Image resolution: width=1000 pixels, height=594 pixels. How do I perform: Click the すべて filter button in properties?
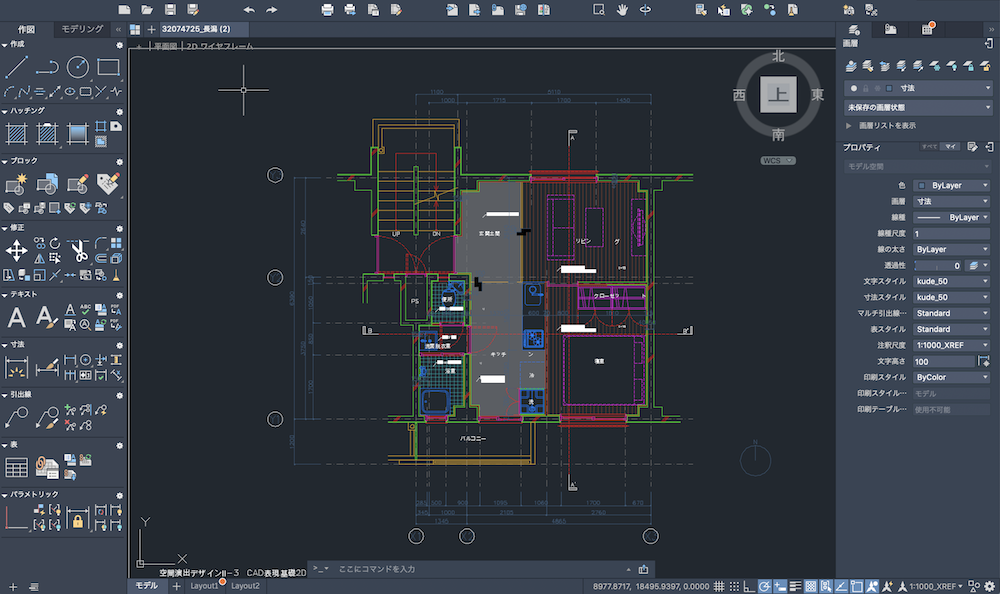tap(929, 147)
